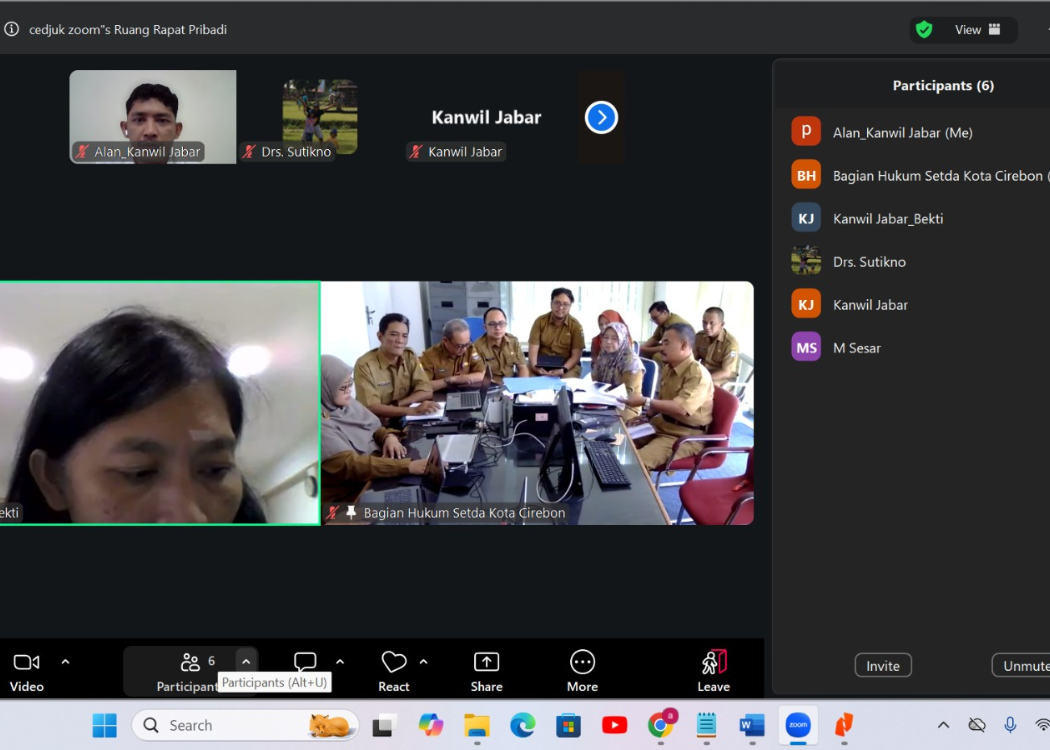Click the Invite button

tap(882, 666)
